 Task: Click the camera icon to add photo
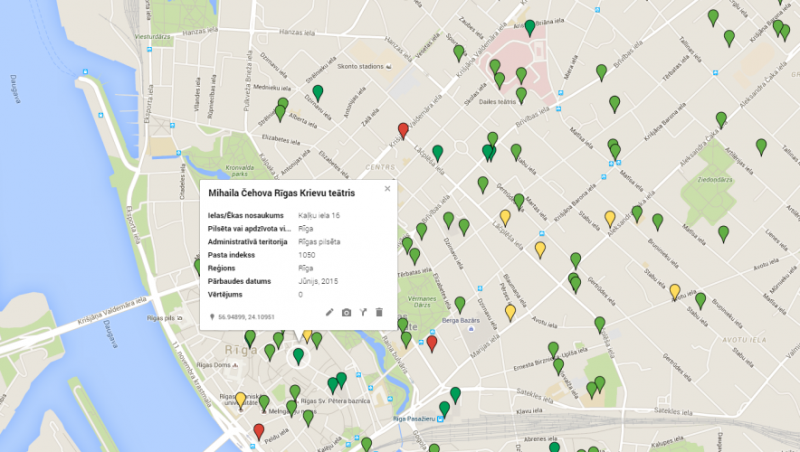[x=346, y=313]
